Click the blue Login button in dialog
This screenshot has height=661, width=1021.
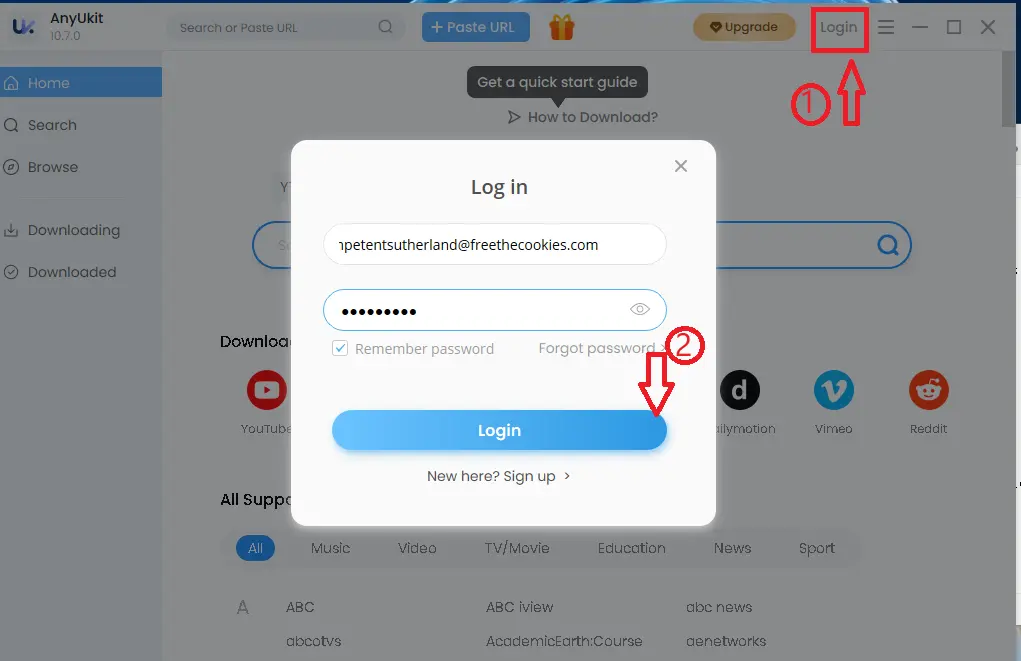pyautogui.click(x=499, y=430)
